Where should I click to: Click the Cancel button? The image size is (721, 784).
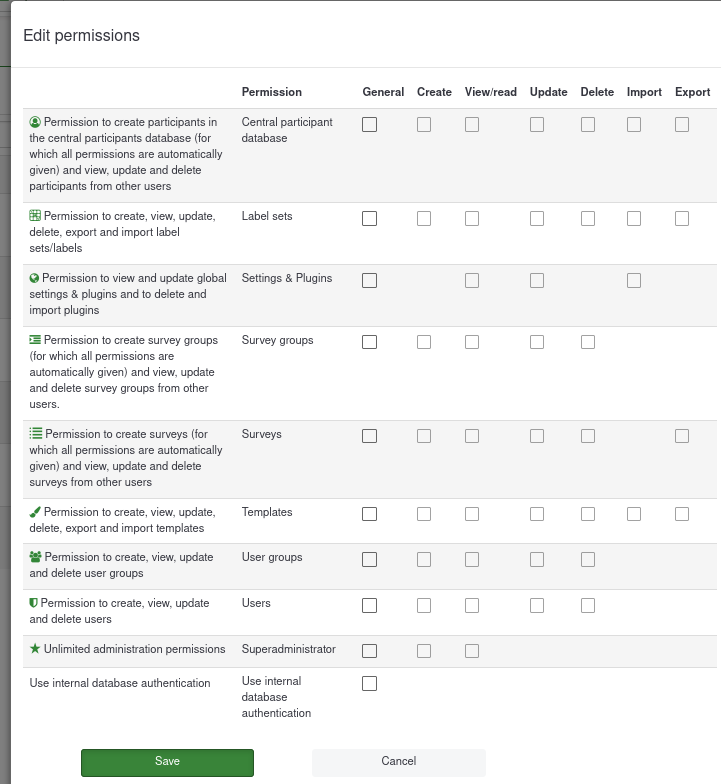click(398, 762)
